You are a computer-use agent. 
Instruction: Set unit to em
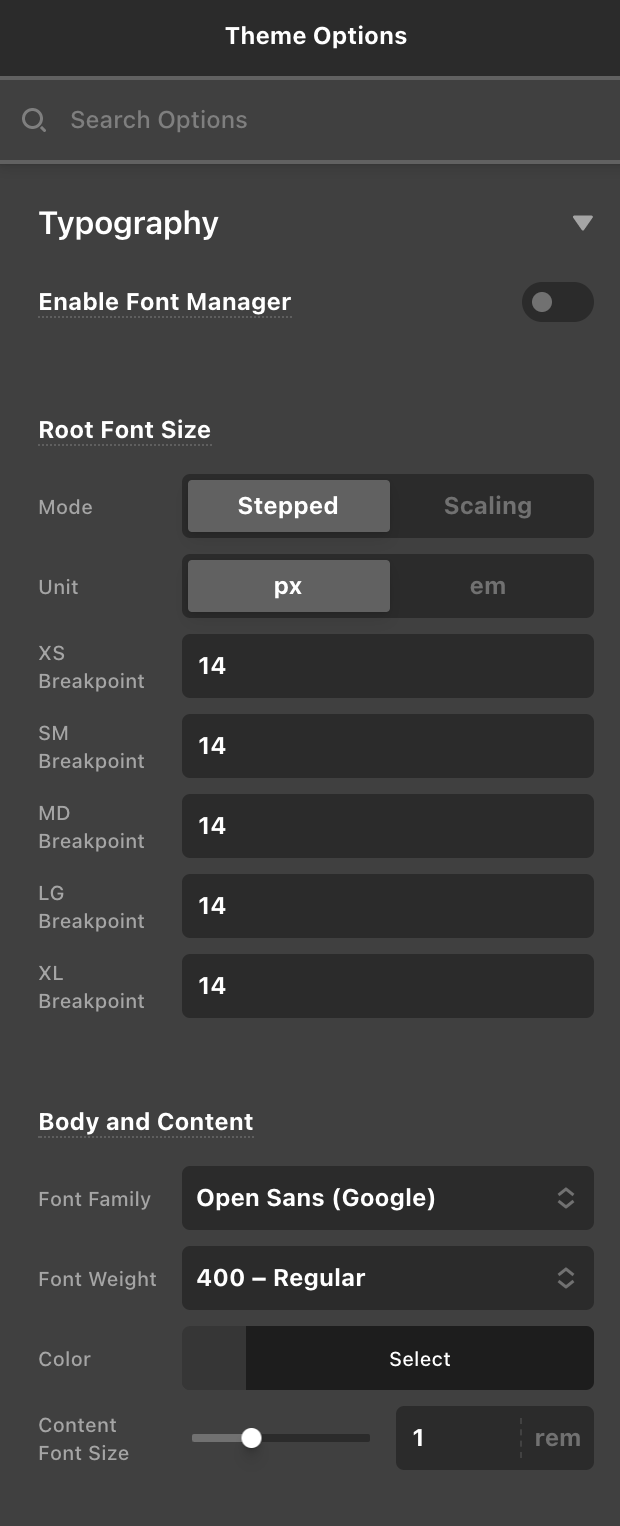(488, 586)
